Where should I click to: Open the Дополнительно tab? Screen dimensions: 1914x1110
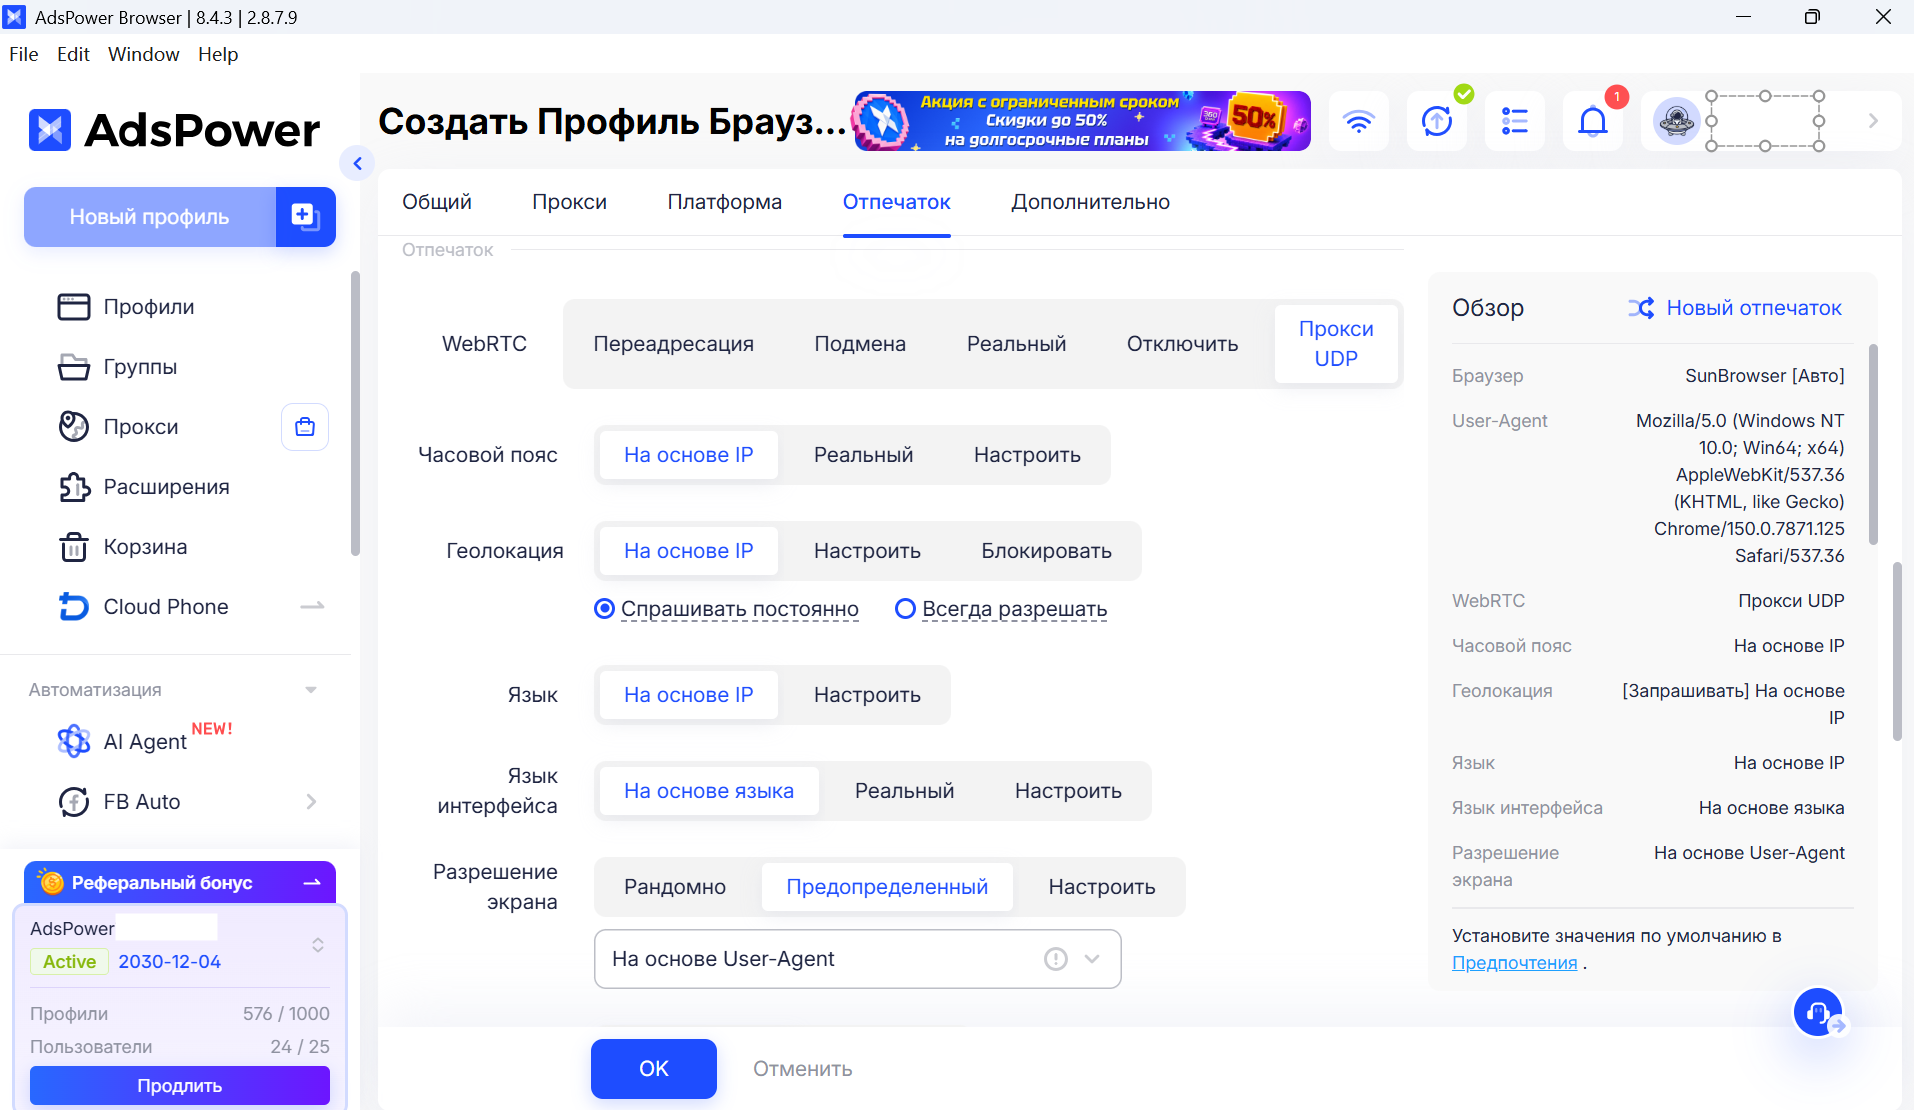(1090, 202)
